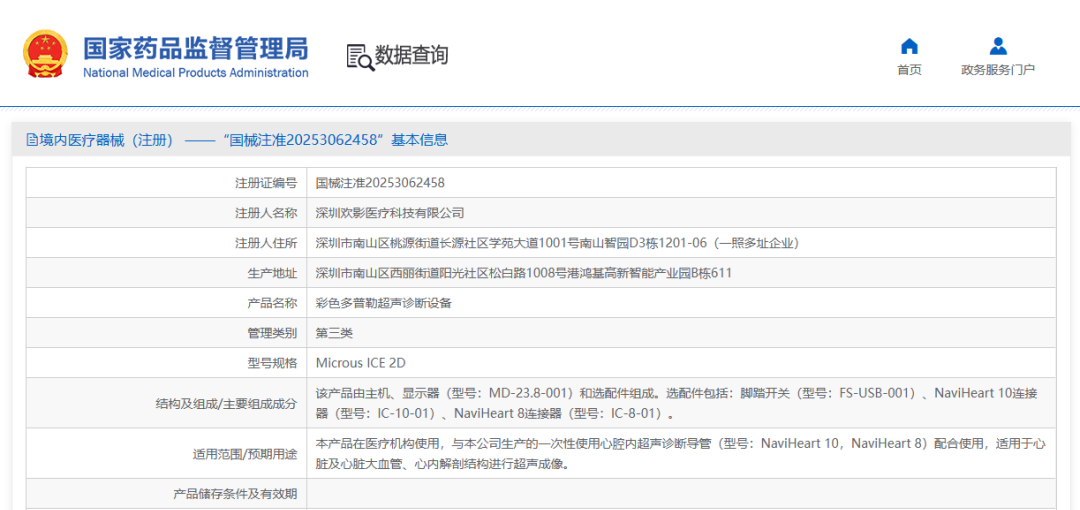Click the National Medical Products Administration text

click(x=195, y=73)
